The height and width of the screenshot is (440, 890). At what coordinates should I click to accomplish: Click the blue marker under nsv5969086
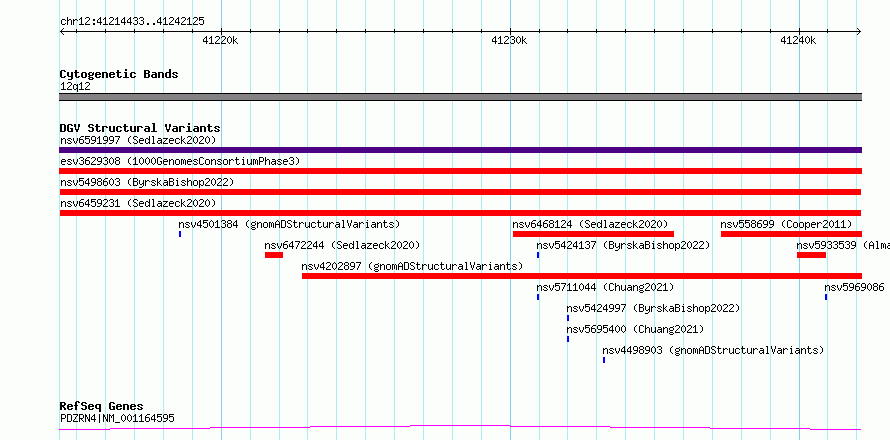[826, 297]
